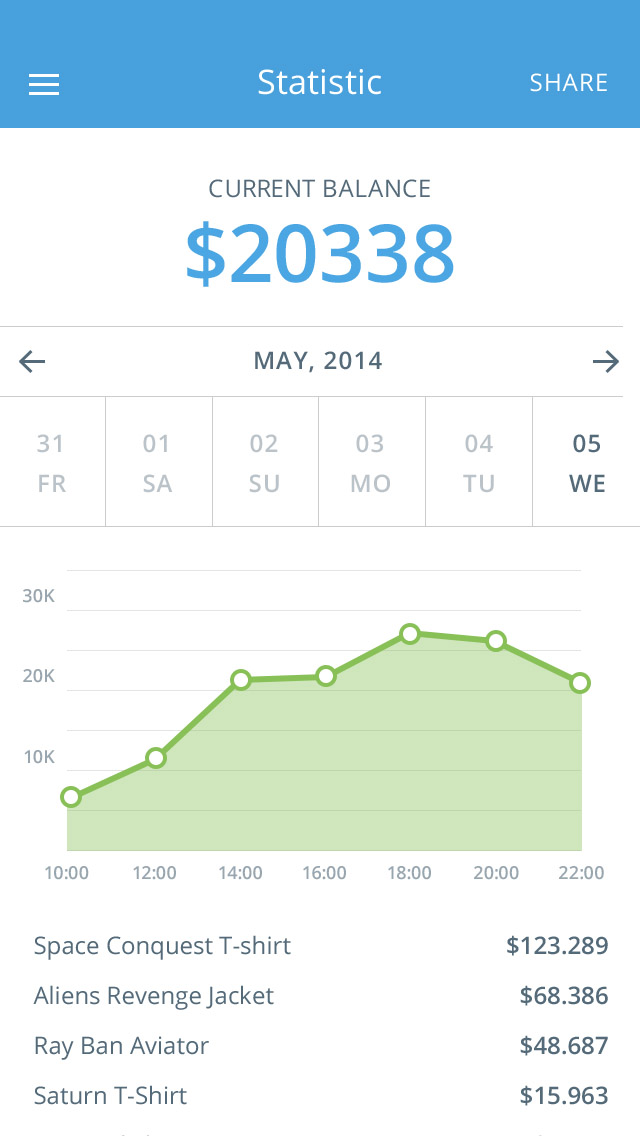640x1136 pixels.
Task: Tap the 20:00 chart data point
Action: click(x=495, y=641)
